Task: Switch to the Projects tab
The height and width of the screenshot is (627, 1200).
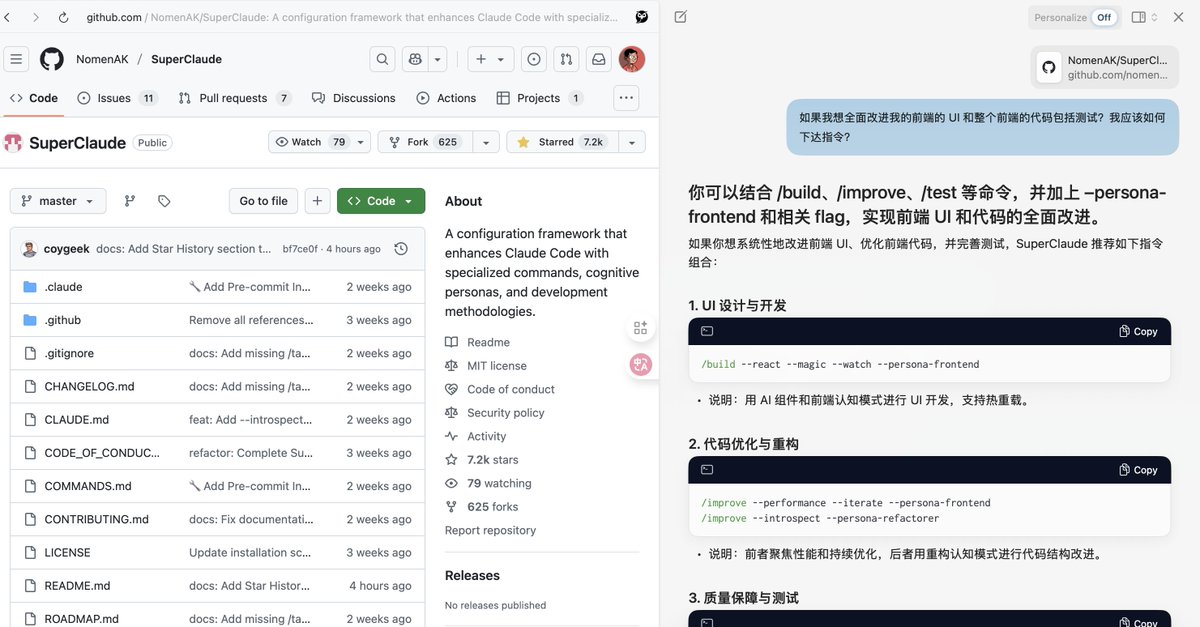Action: tap(540, 98)
